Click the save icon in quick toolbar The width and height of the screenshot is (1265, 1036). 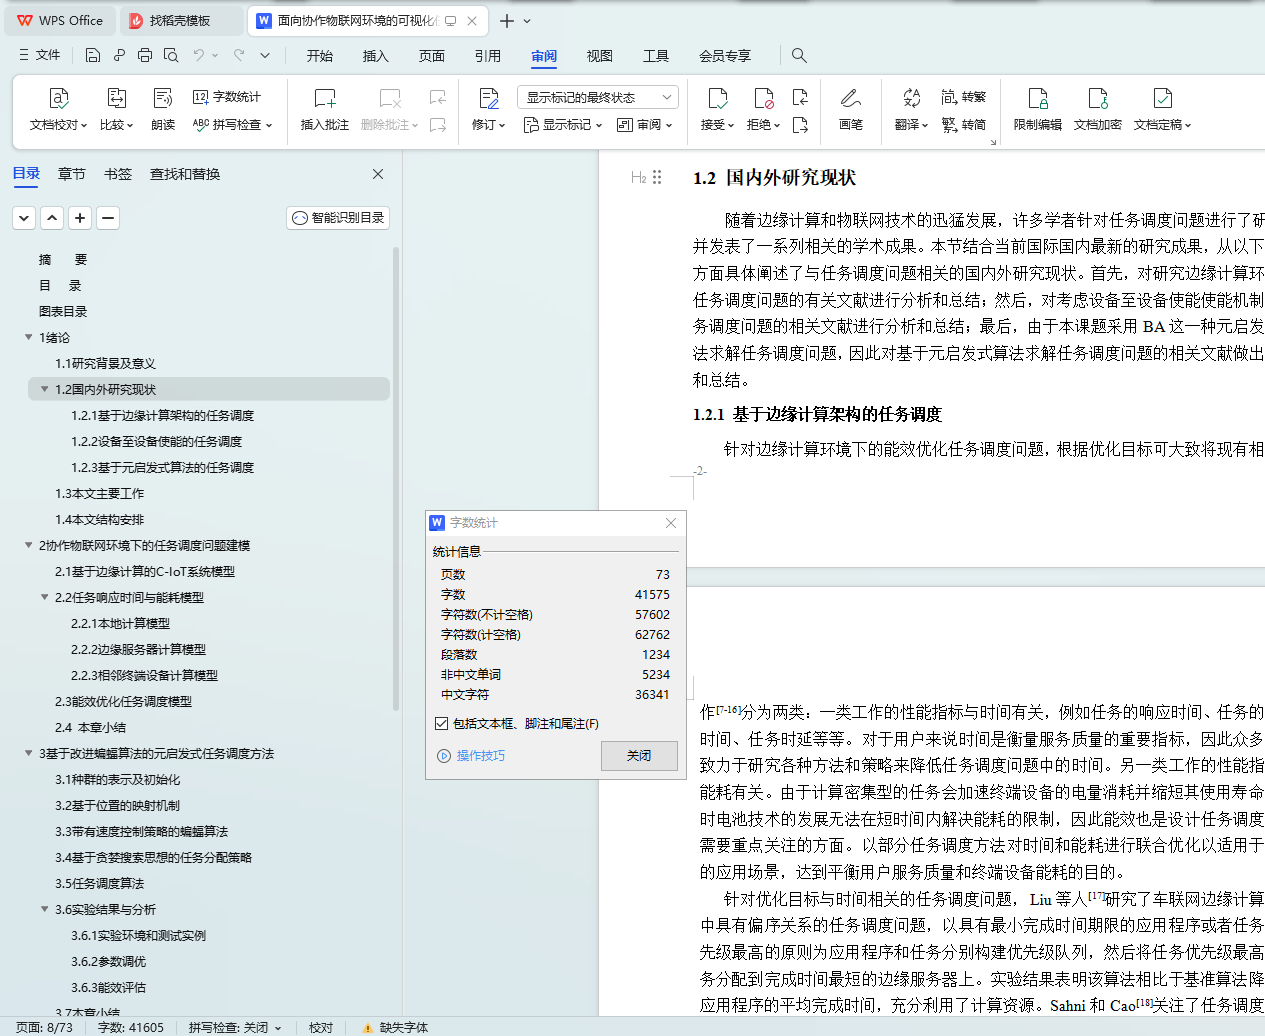(93, 55)
